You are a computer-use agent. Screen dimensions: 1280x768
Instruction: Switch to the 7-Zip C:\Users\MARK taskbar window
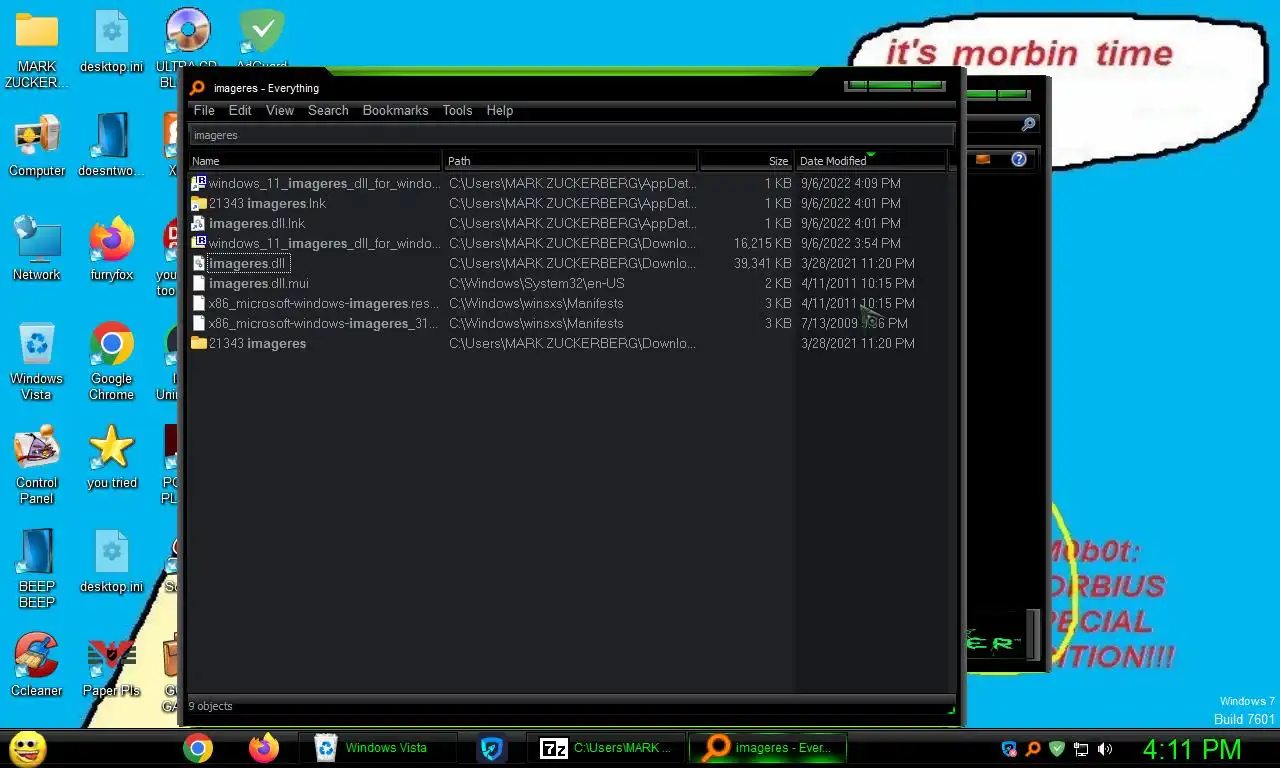606,748
